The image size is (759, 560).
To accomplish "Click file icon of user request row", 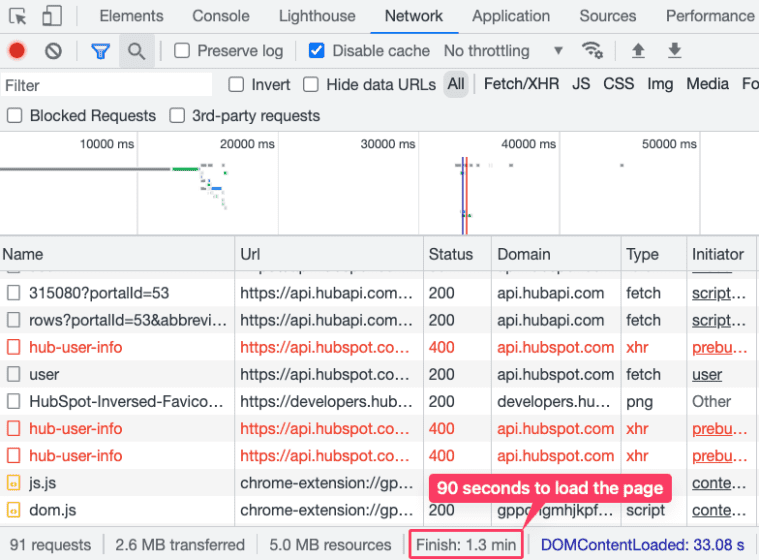I will click(x=14, y=374).
